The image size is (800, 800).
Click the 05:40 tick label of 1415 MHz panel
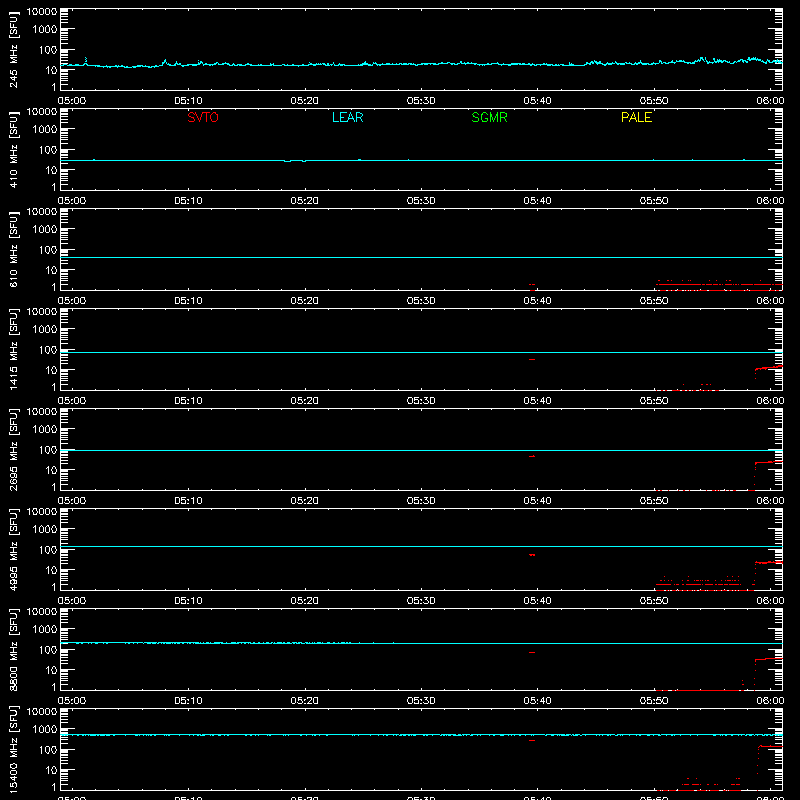click(x=537, y=401)
